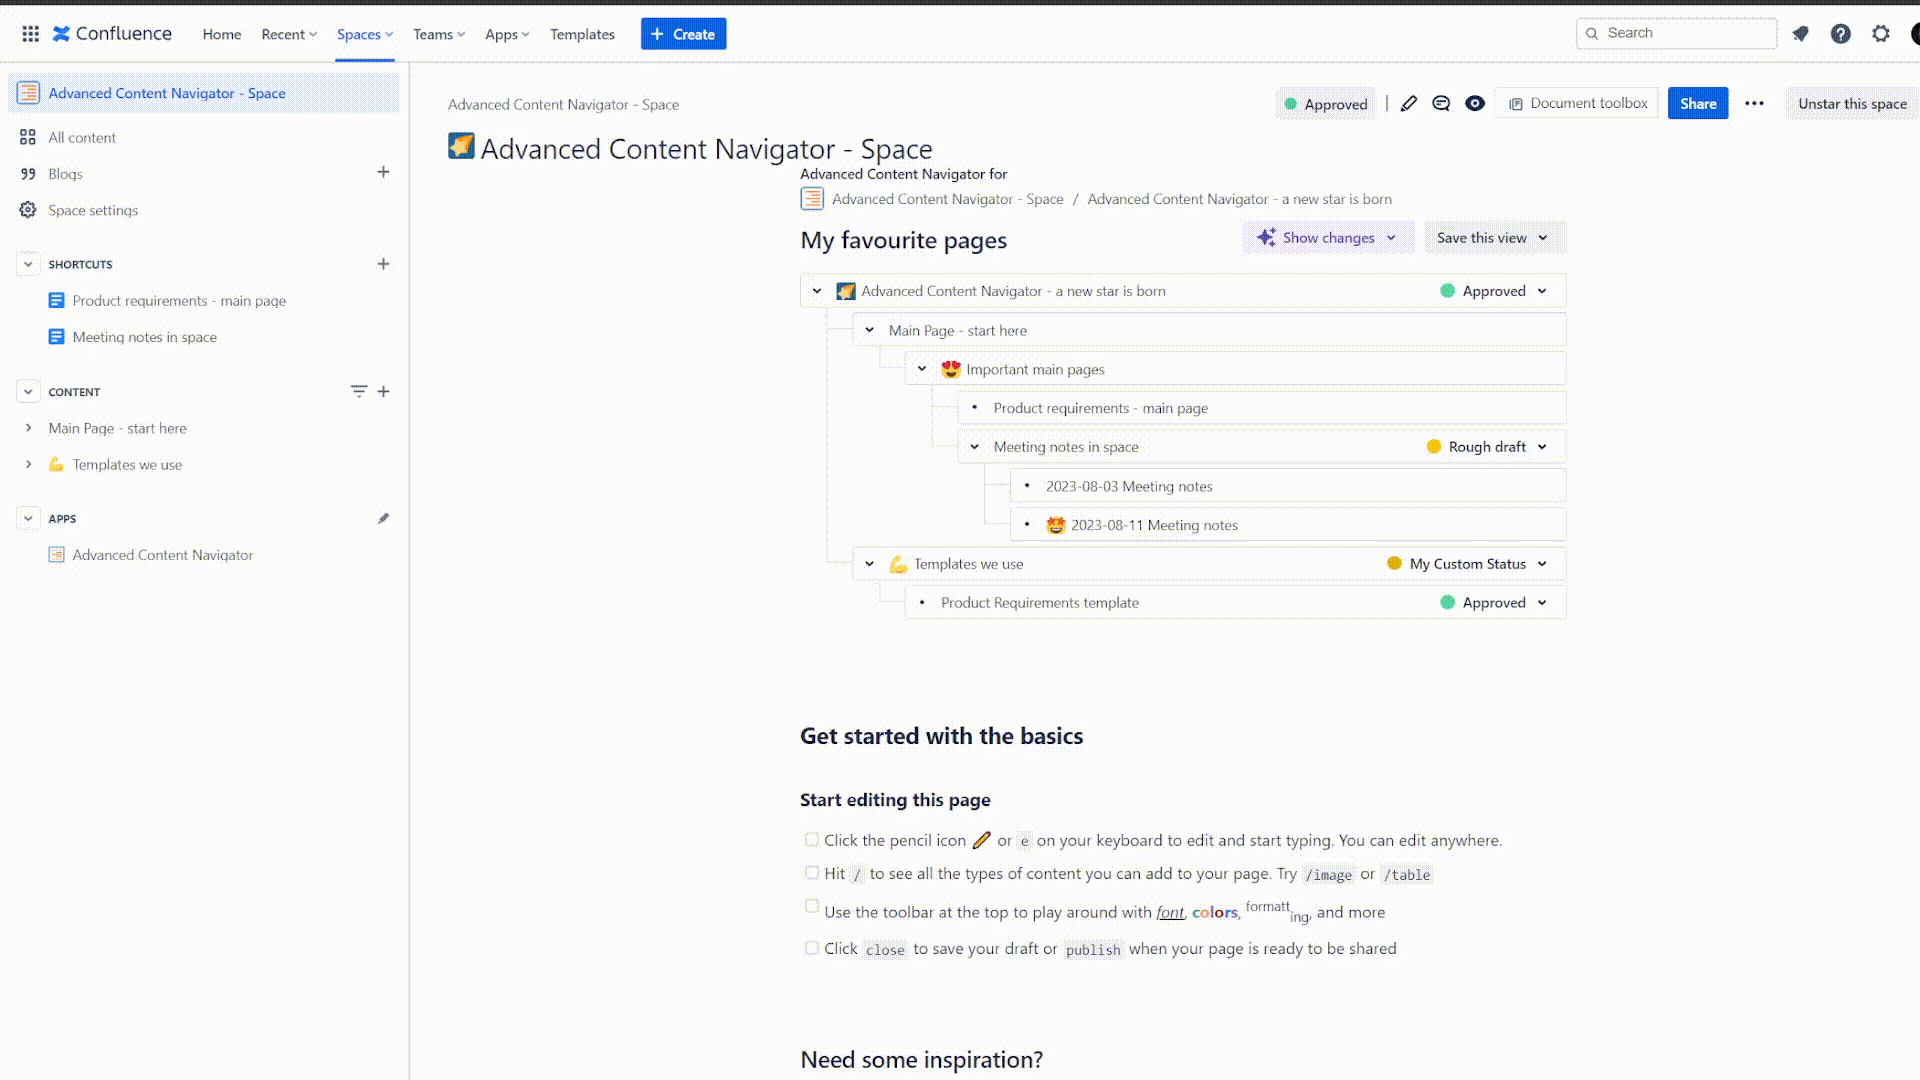
Task: Collapse the SHORTCUTS section
Action: 28,264
